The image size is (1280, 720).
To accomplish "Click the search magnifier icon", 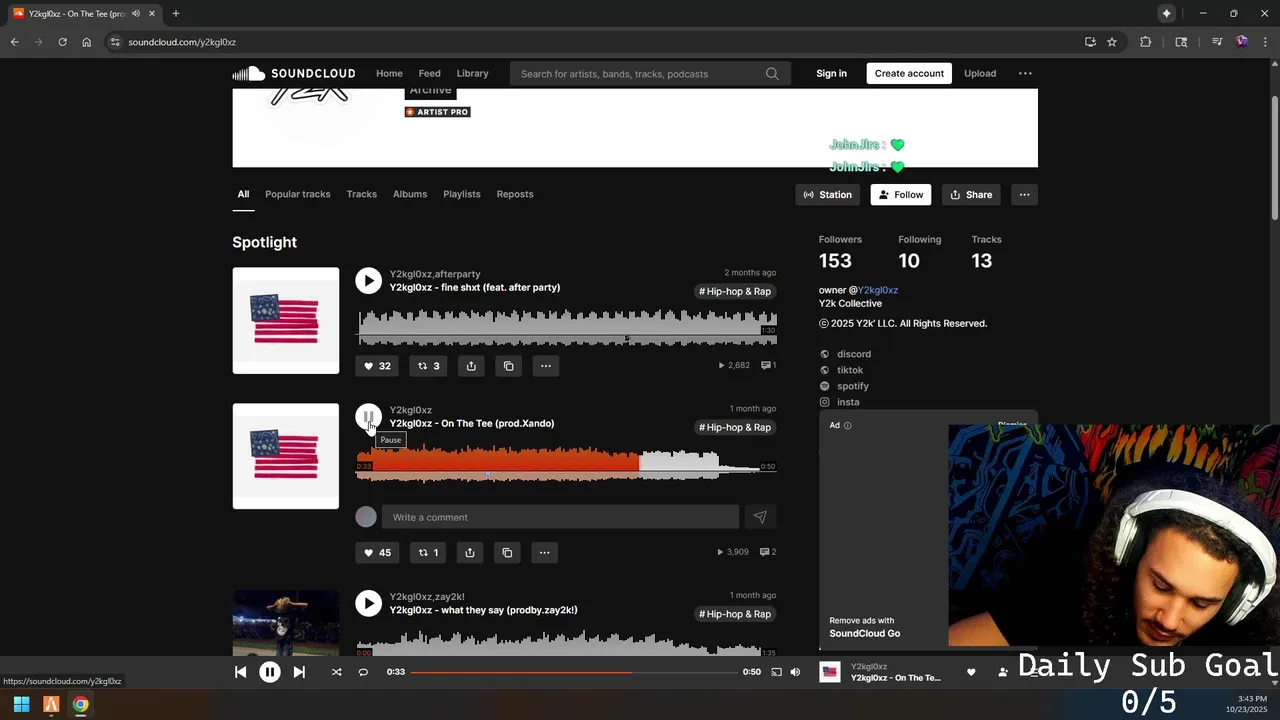I will point(772,74).
